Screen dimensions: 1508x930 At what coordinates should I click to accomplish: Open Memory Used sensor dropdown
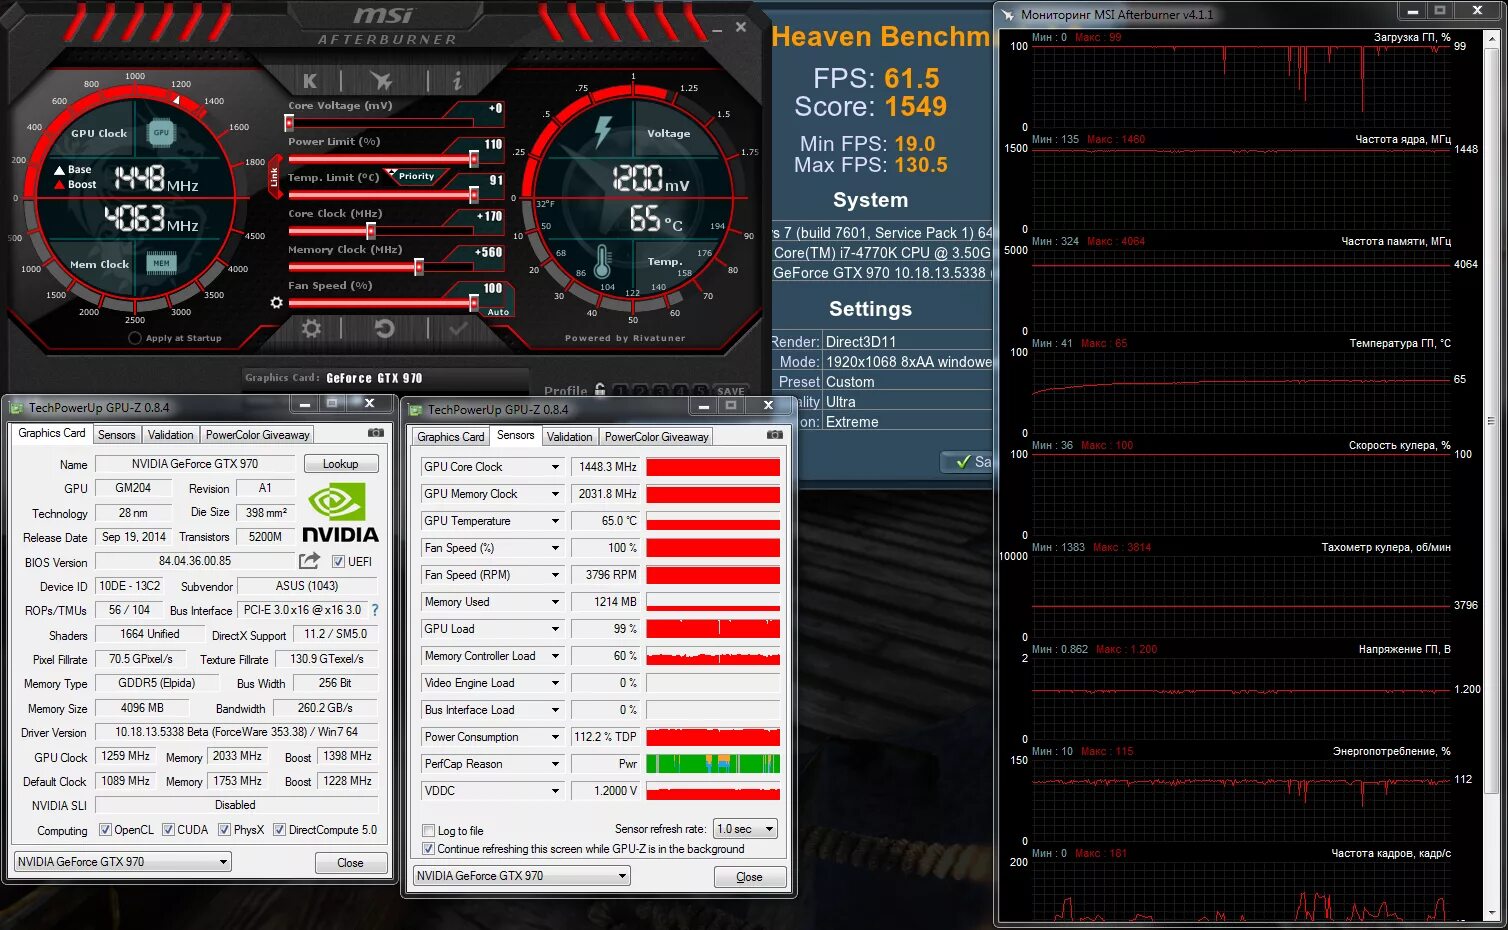click(x=555, y=602)
